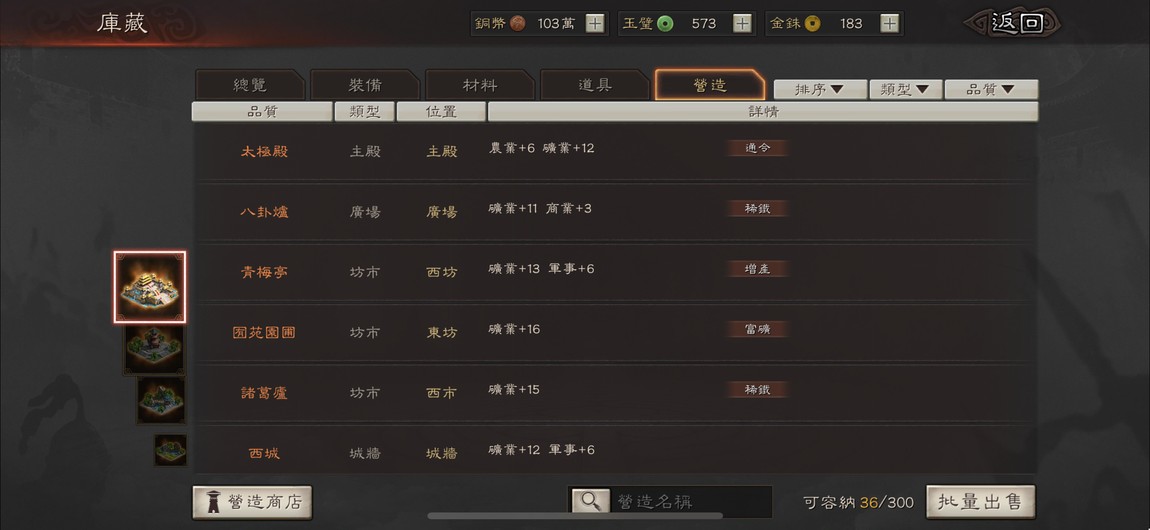1150x530 pixels.
Task: Go to the 總覽 overview tab
Action: (x=249, y=85)
